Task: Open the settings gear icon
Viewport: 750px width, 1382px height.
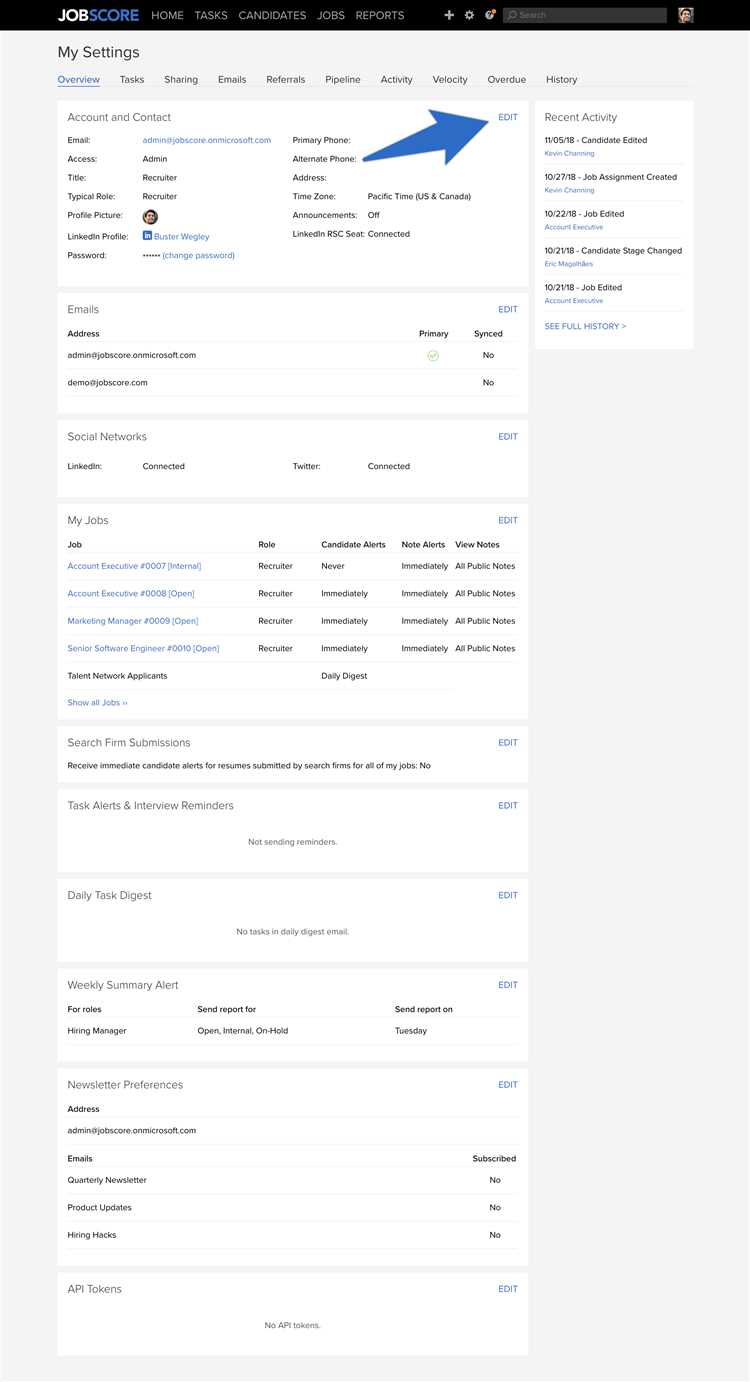Action: click(469, 15)
